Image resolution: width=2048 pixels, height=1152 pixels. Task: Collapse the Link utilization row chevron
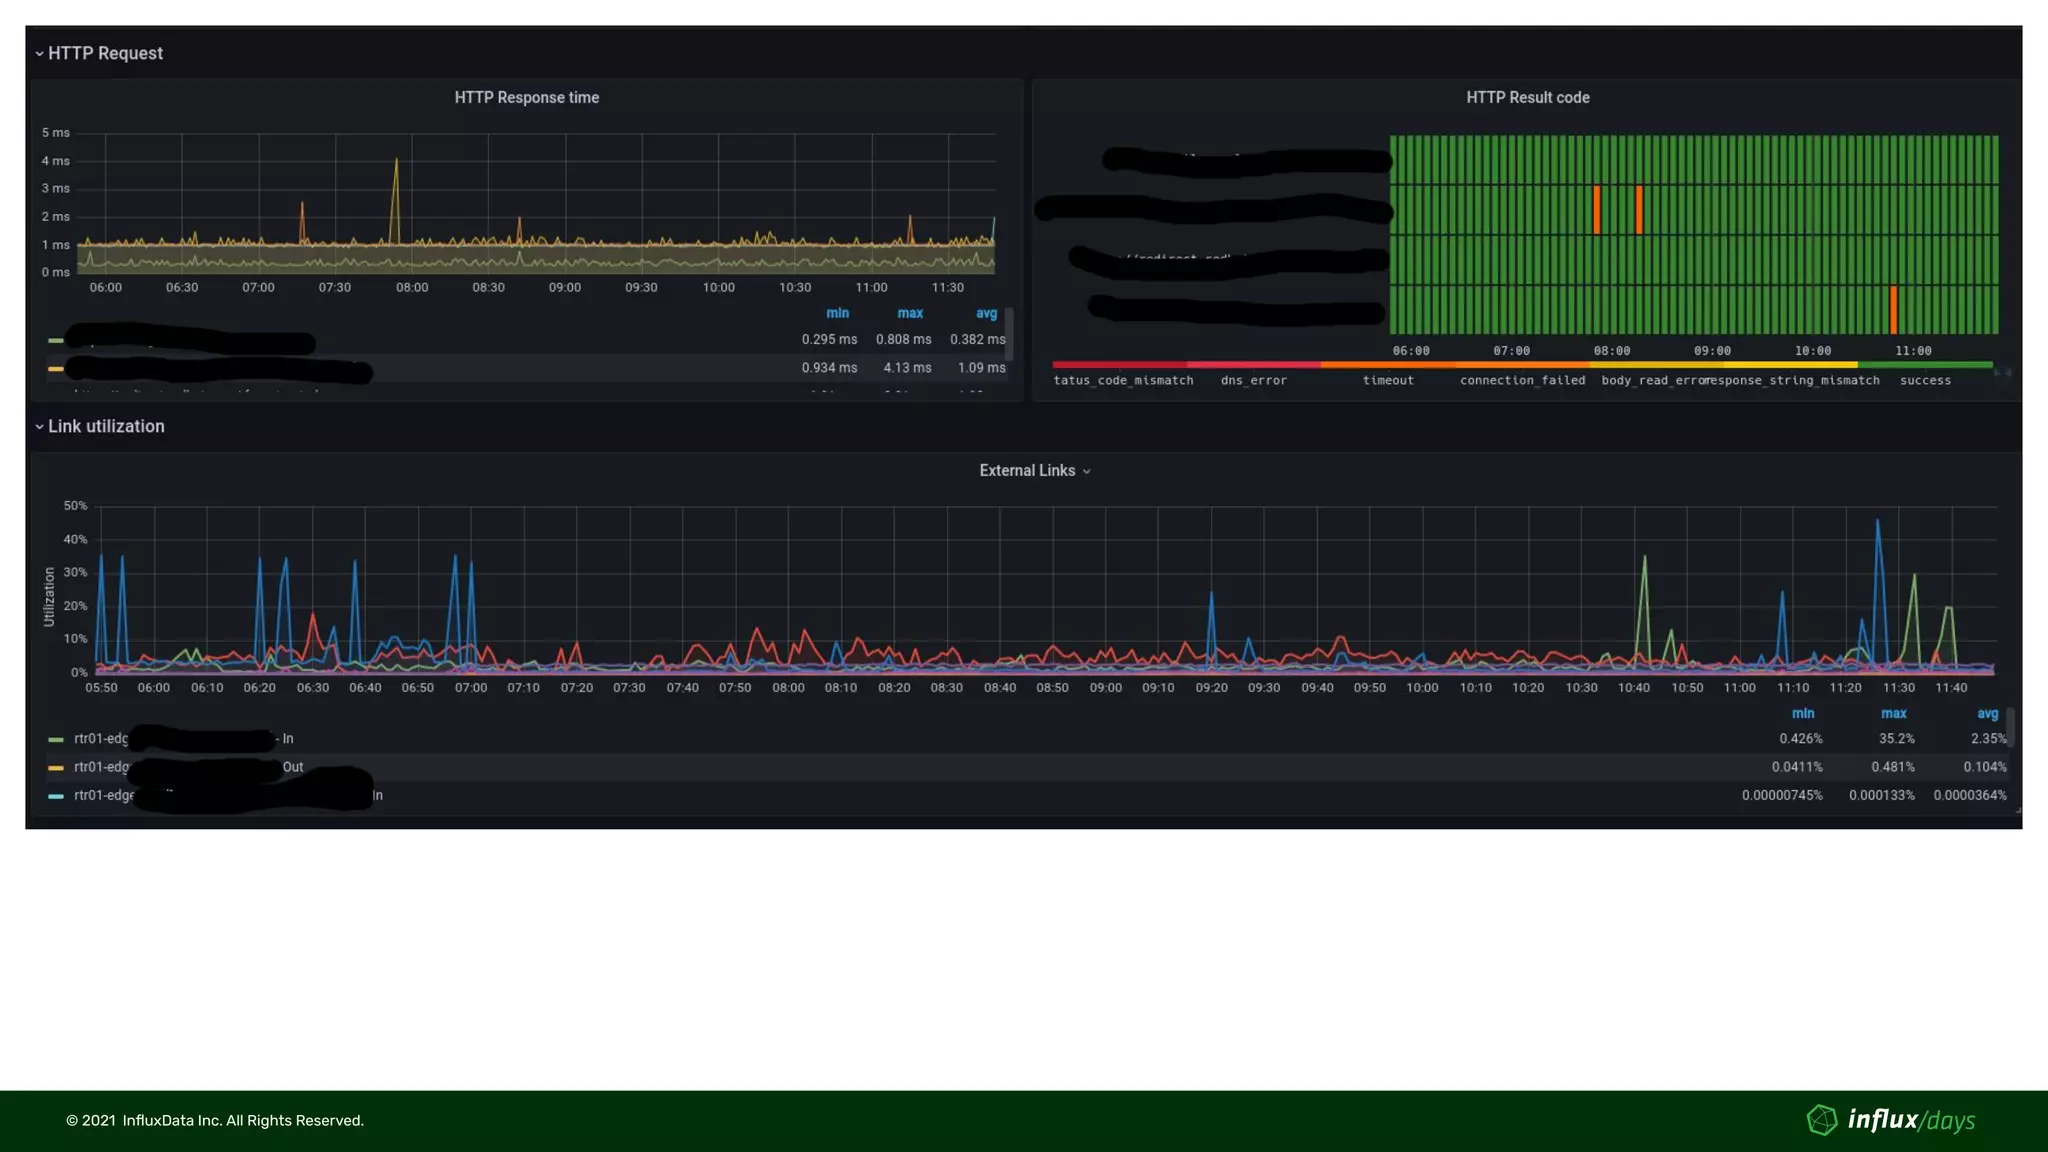pos(39,427)
